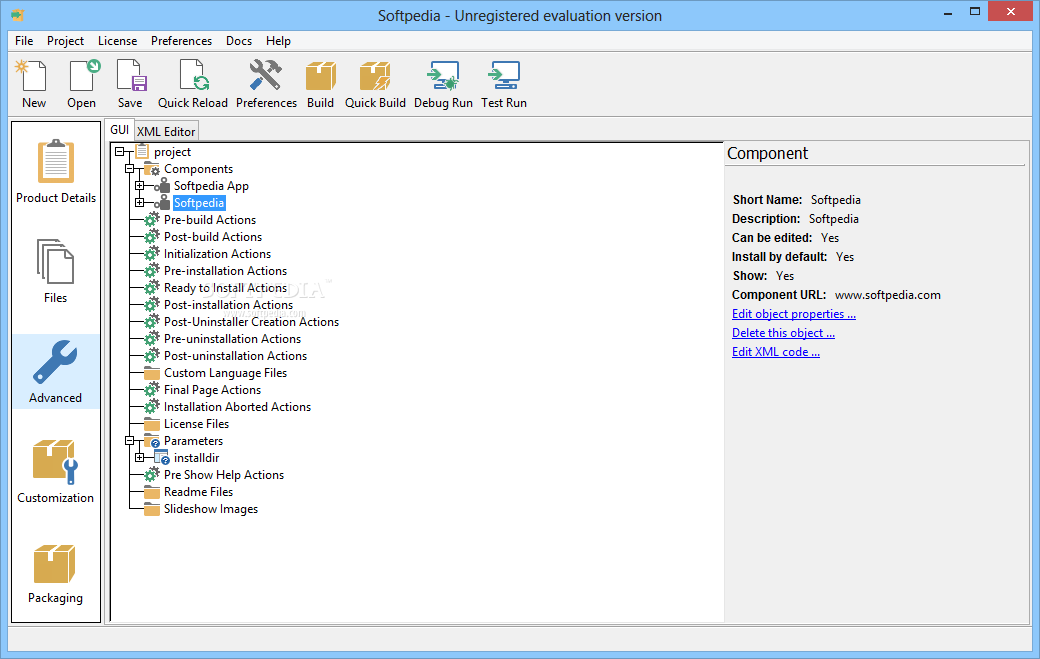
Task: Select the Advanced wrench section
Action: [x=56, y=371]
